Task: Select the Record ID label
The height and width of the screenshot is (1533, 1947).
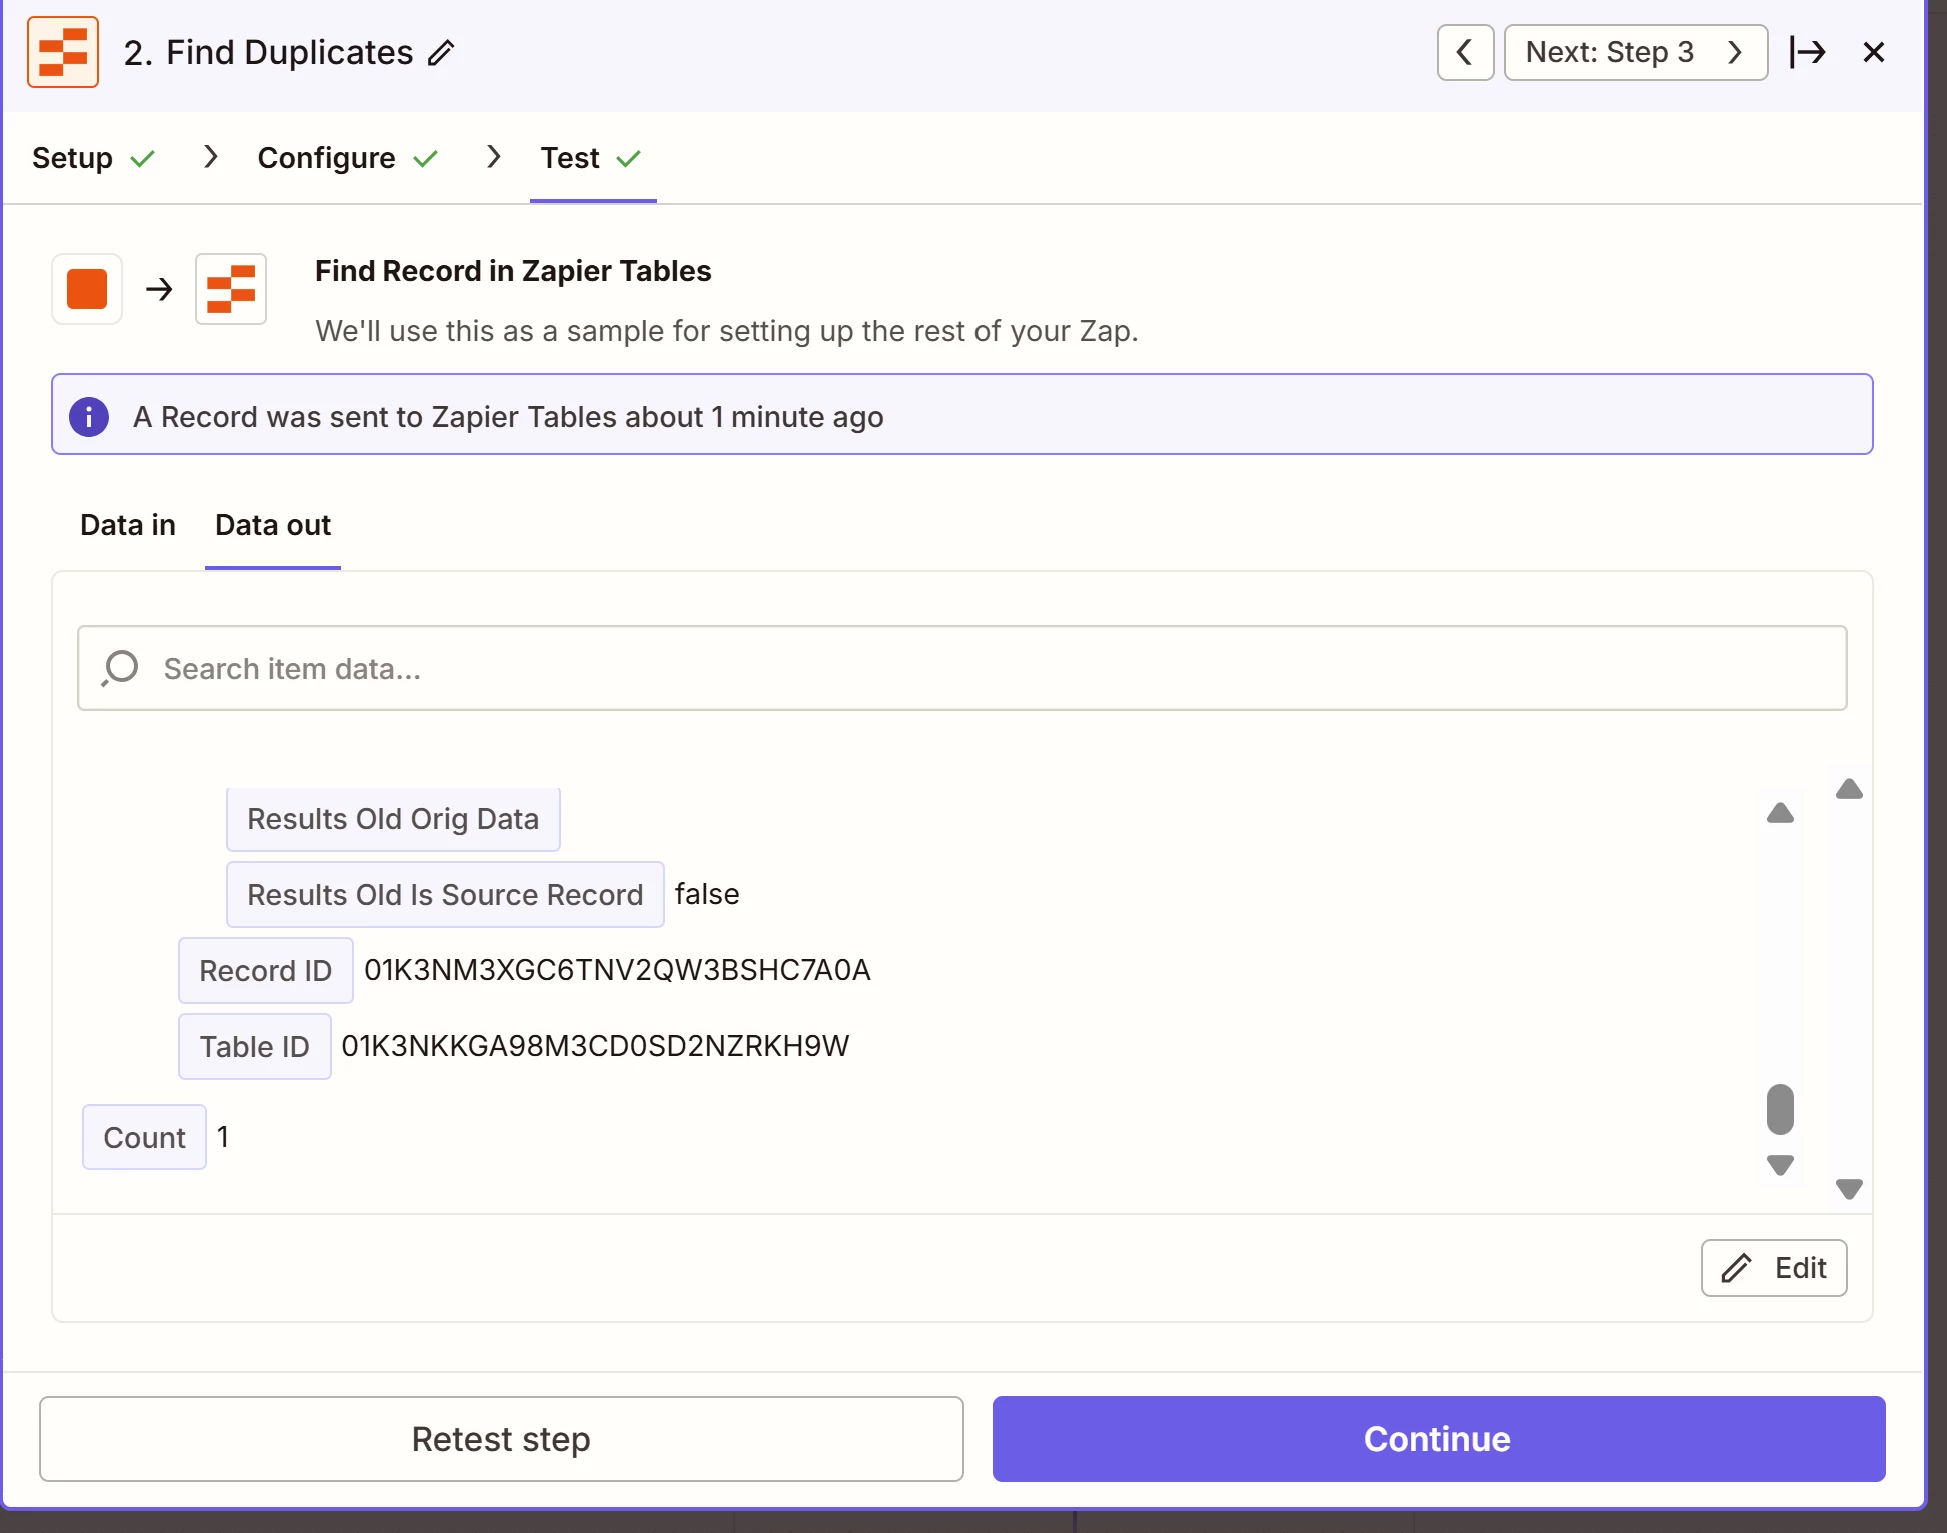Action: click(265, 971)
